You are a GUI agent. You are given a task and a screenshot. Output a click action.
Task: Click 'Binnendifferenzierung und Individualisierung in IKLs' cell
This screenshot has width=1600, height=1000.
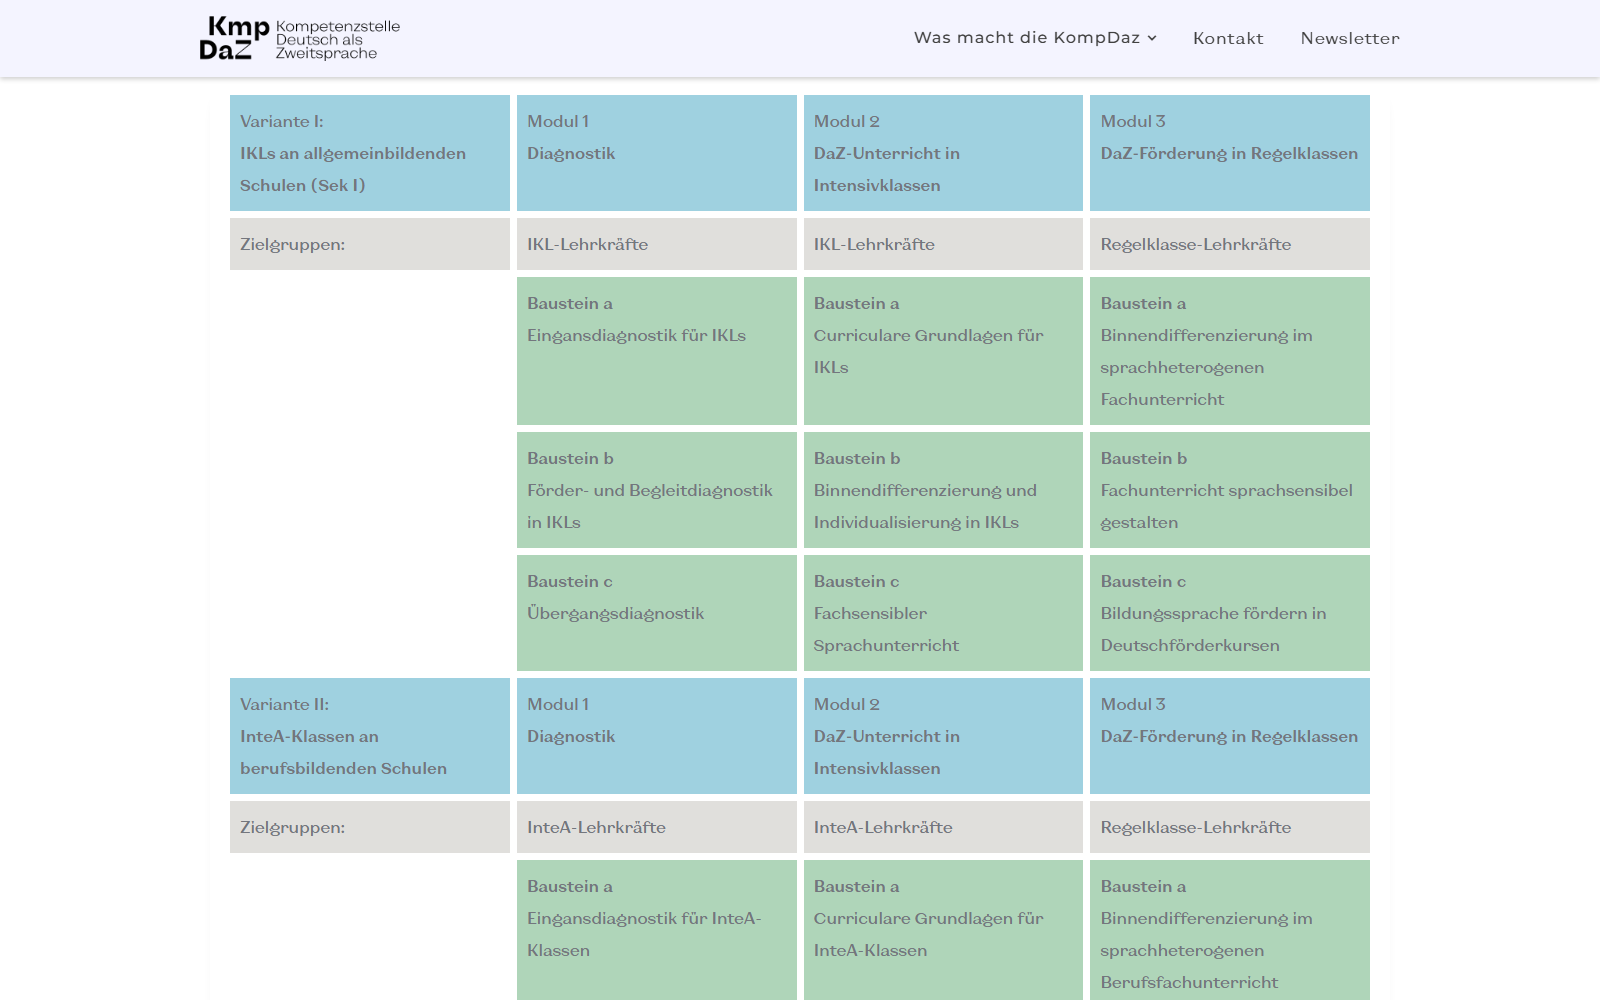coord(943,490)
